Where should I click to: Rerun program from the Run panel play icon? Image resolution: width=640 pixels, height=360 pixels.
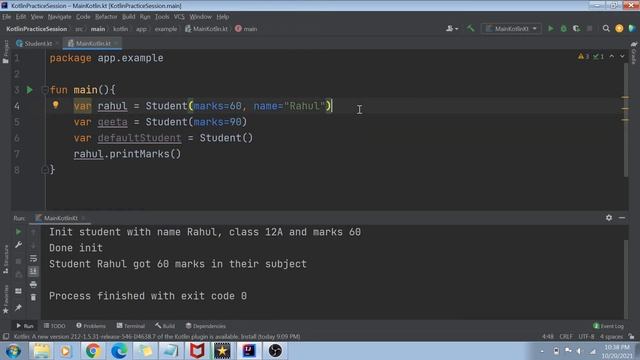coord(18,231)
